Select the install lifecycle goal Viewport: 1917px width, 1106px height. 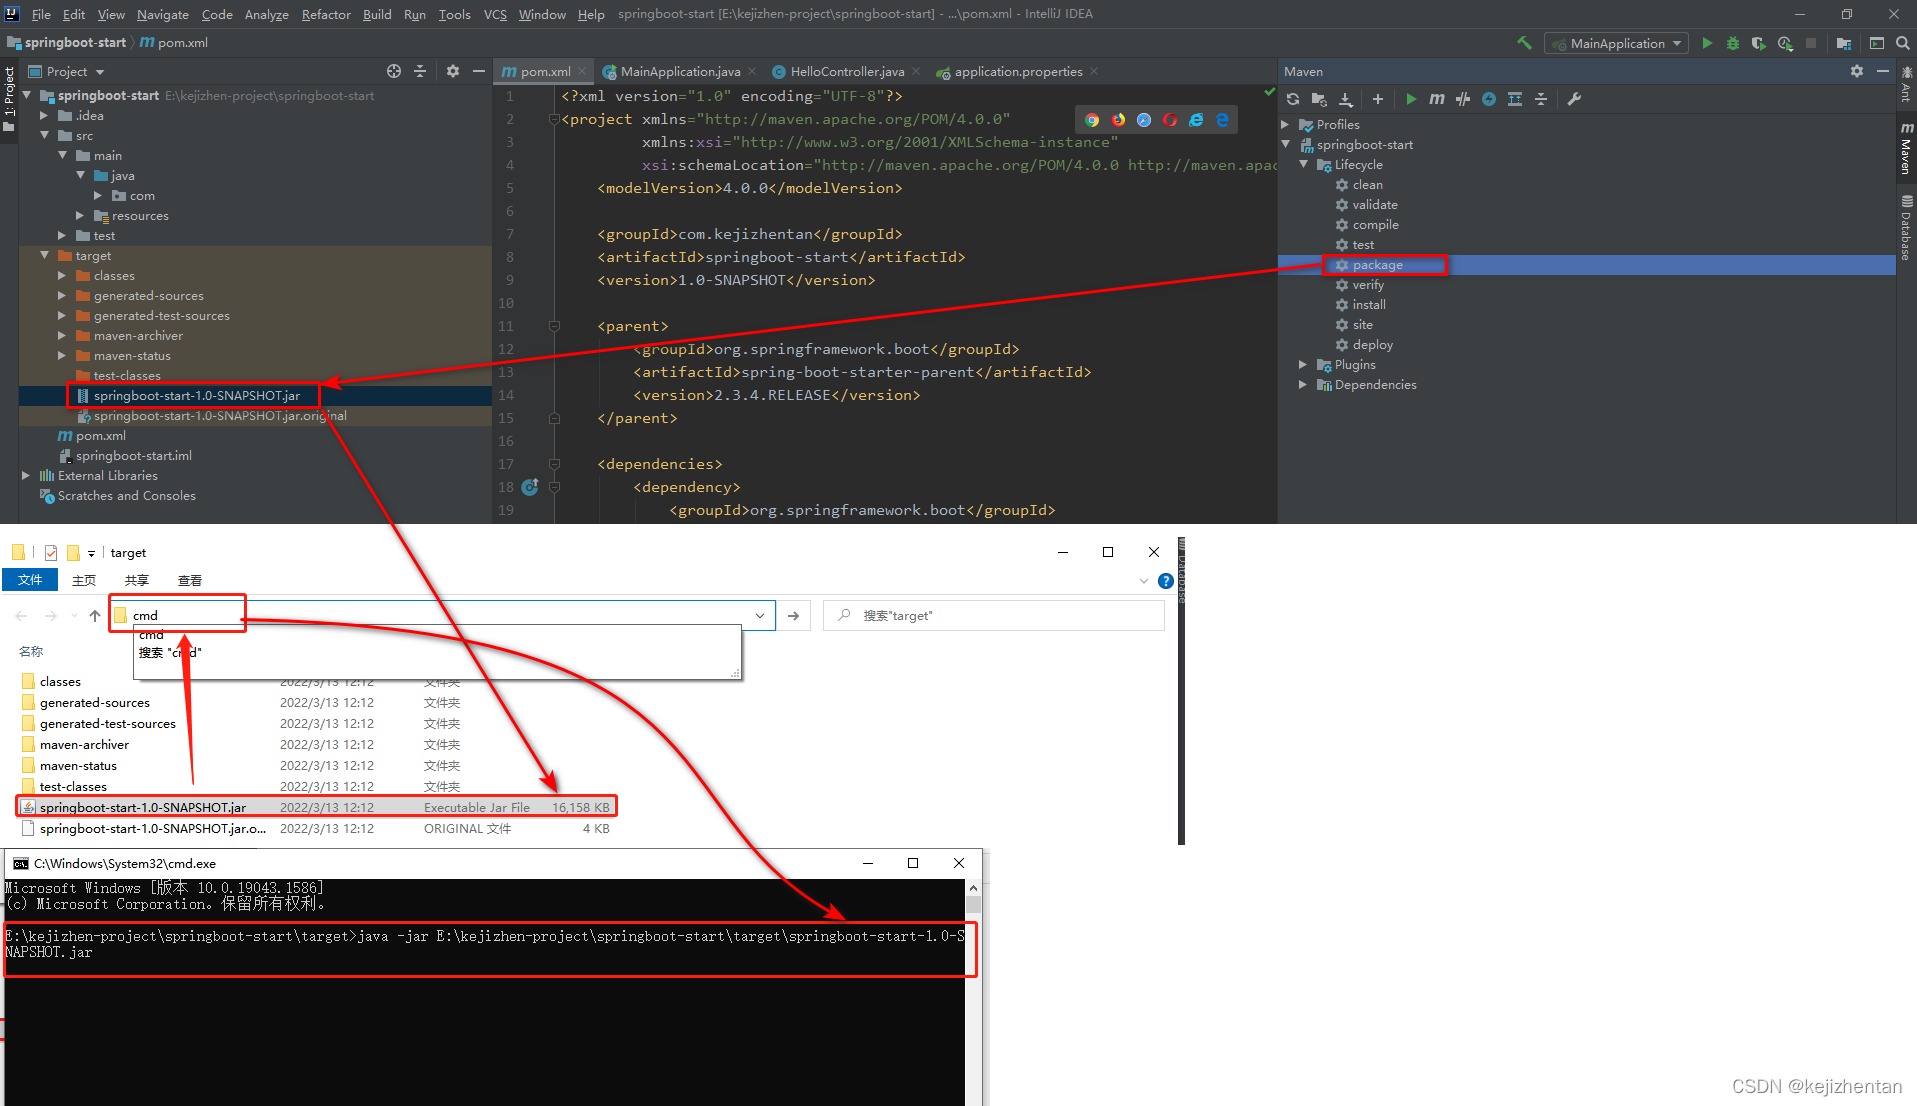point(1369,305)
